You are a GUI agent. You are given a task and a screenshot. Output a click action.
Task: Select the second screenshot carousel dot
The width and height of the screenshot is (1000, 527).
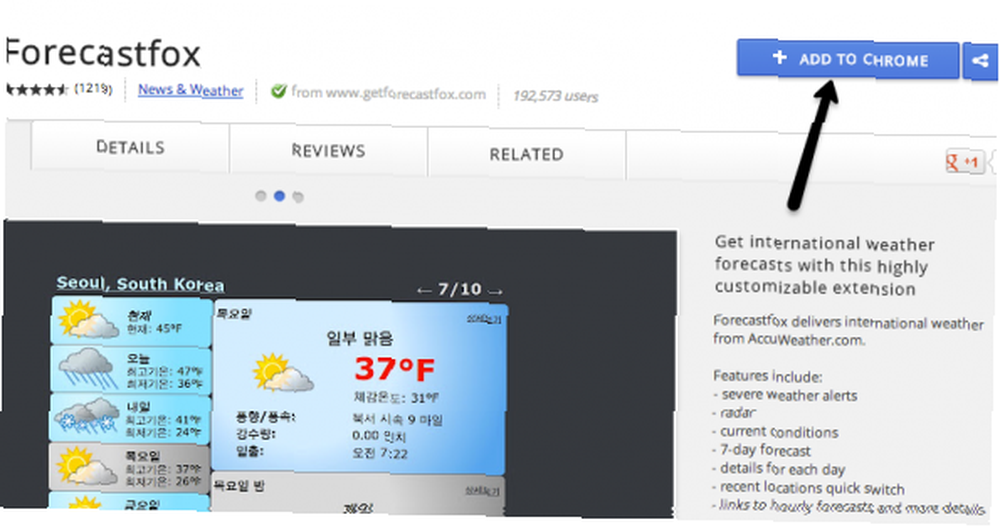click(x=279, y=196)
